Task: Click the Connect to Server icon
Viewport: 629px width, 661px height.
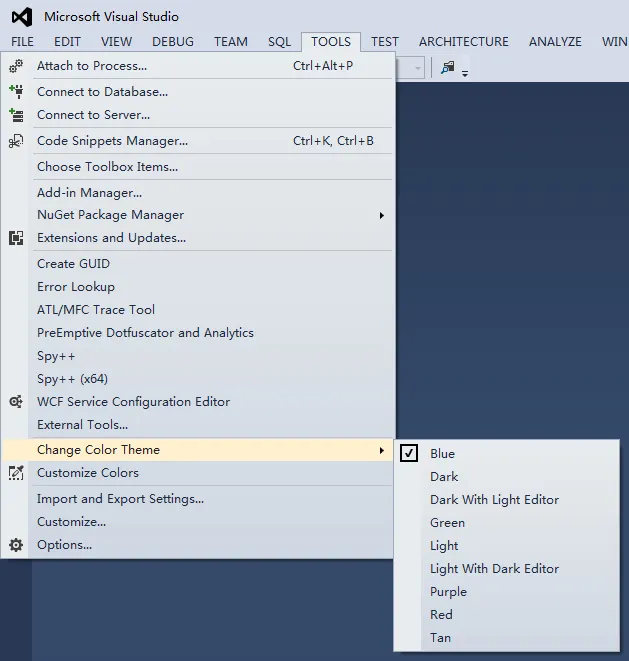Action: (x=16, y=115)
